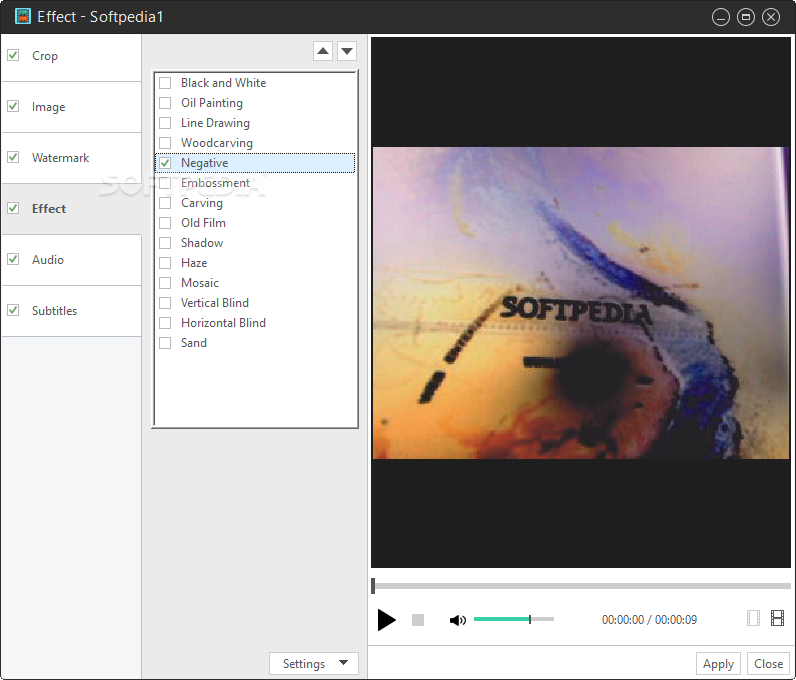The image size is (796, 680).
Task: Mute the audio with the speaker icon
Action: pos(457,620)
